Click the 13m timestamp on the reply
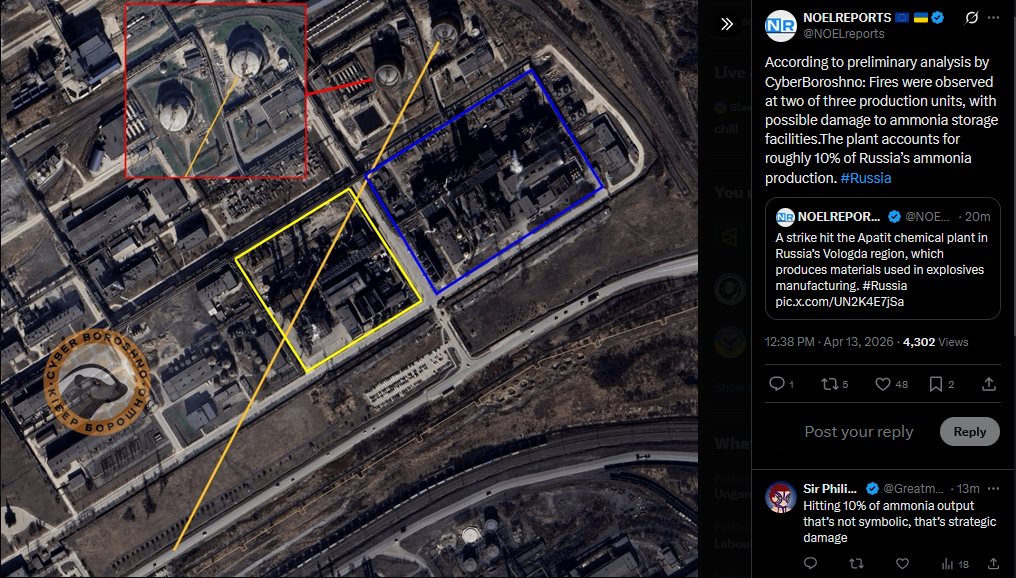1016x578 pixels. (x=968, y=489)
